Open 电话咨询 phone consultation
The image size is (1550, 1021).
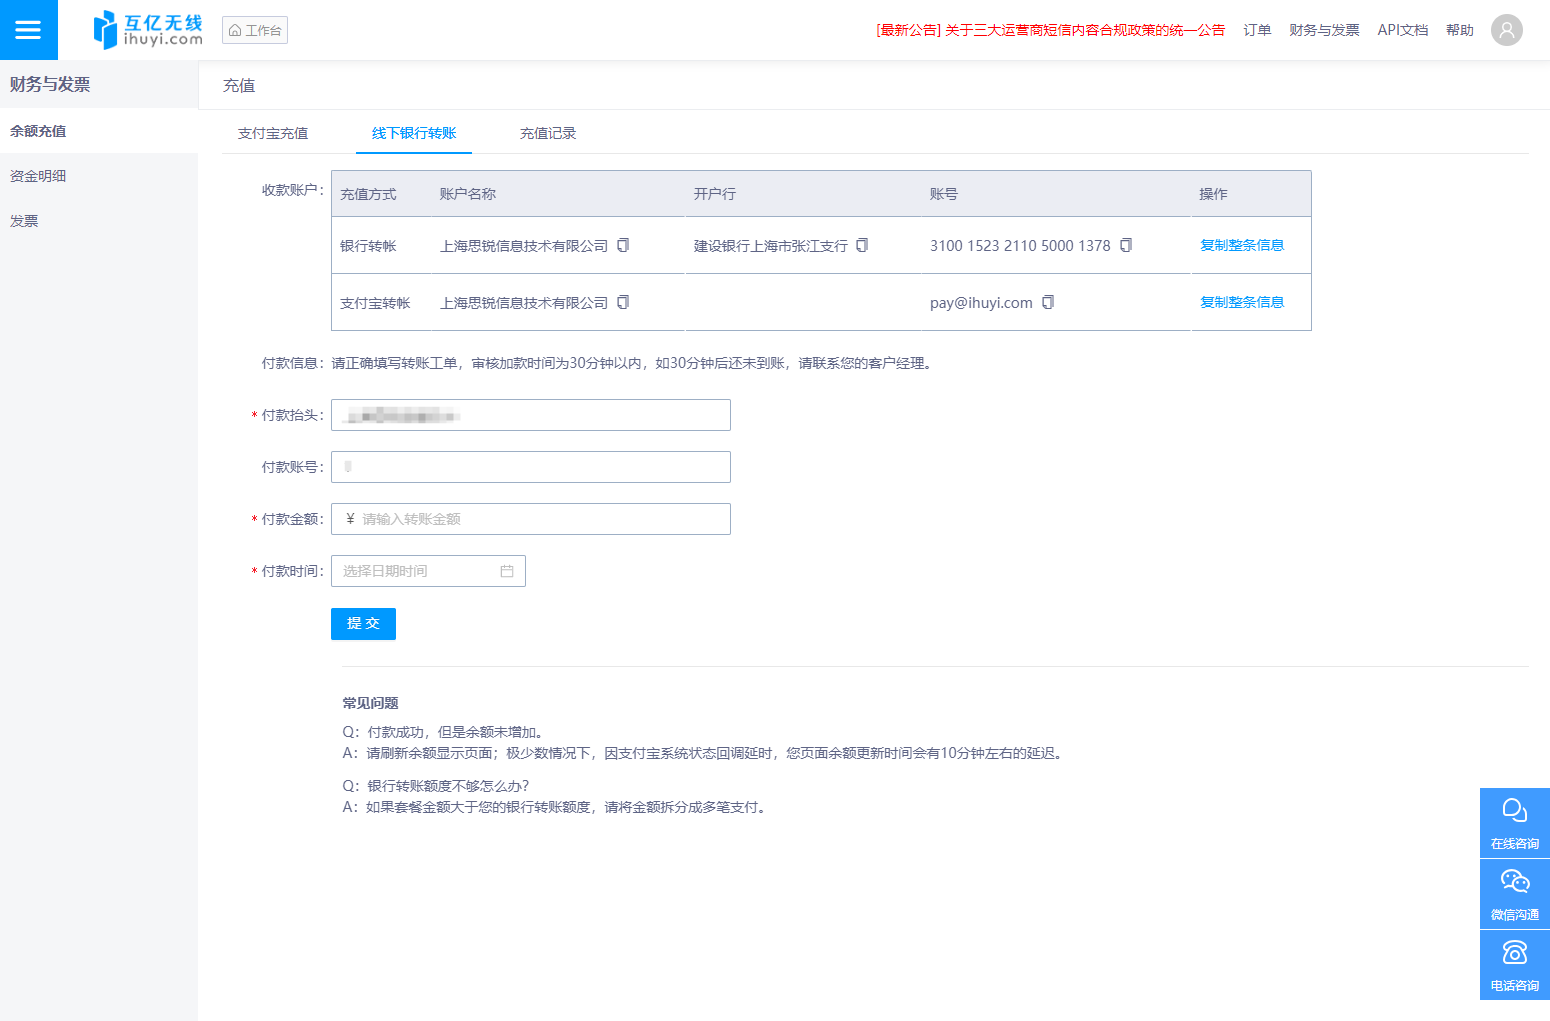click(x=1514, y=964)
